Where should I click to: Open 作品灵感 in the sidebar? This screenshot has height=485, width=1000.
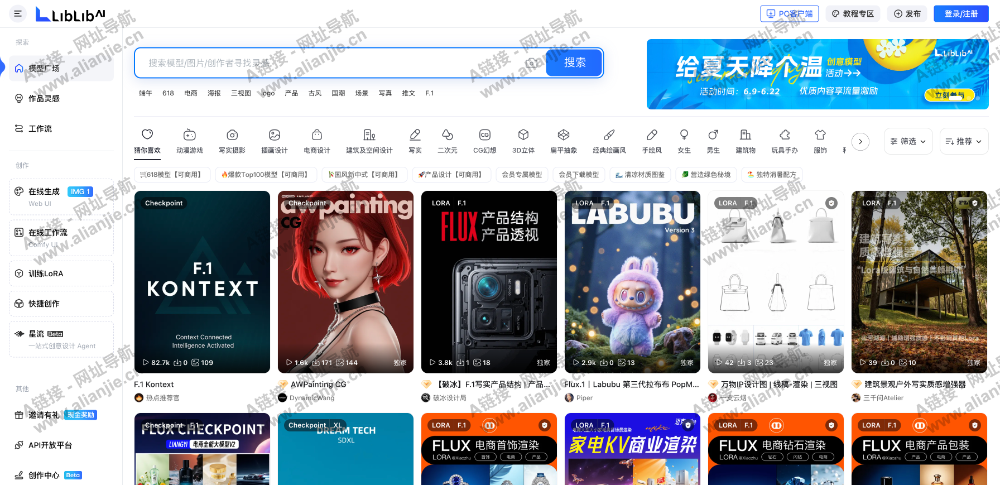[62, 98]
